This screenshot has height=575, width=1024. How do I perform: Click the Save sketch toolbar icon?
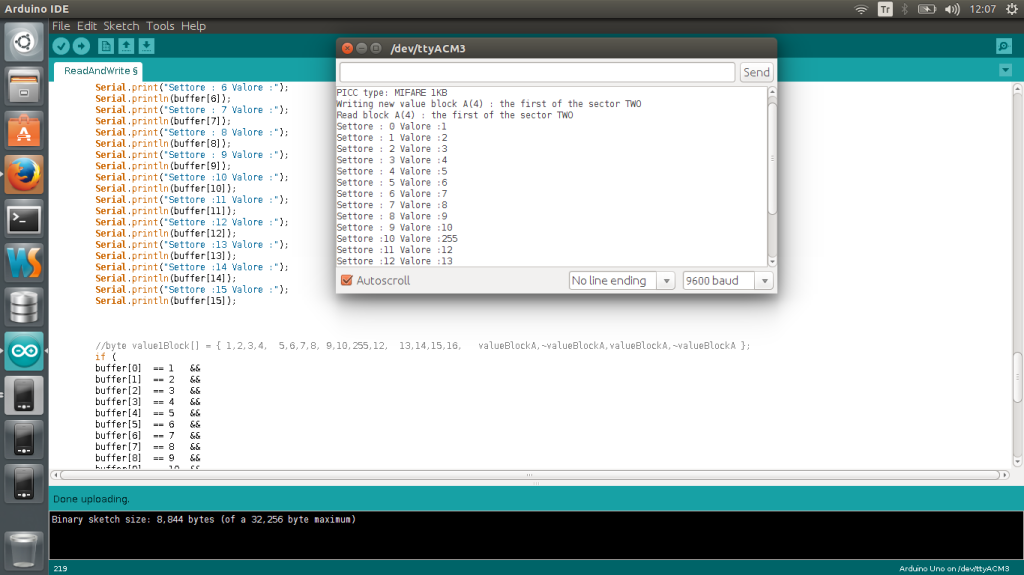[x=146, y=46]
